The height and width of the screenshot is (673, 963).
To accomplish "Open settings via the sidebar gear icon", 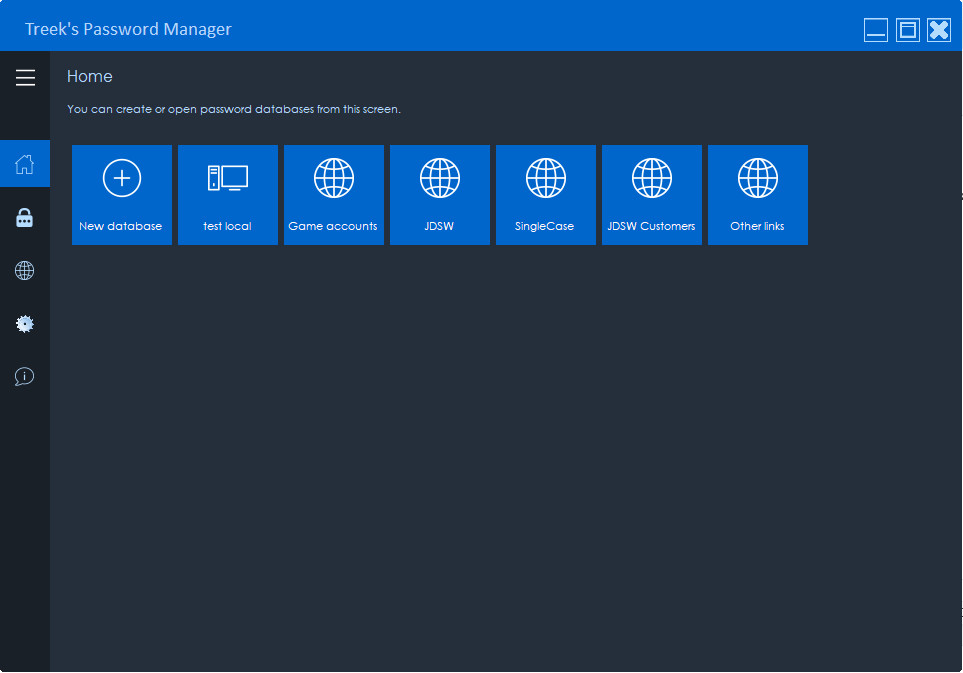I will pos(25,324).
